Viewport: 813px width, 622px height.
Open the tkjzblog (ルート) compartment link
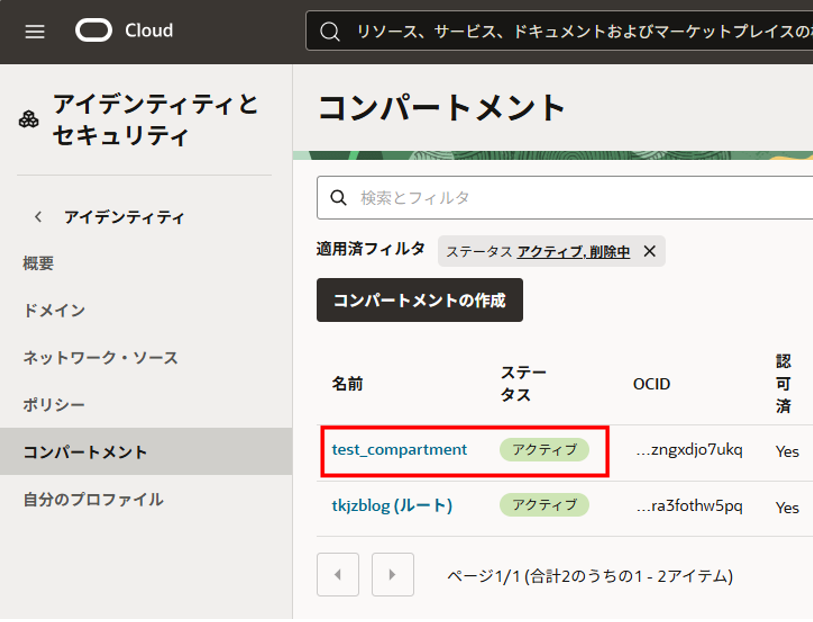click(392, 506)
